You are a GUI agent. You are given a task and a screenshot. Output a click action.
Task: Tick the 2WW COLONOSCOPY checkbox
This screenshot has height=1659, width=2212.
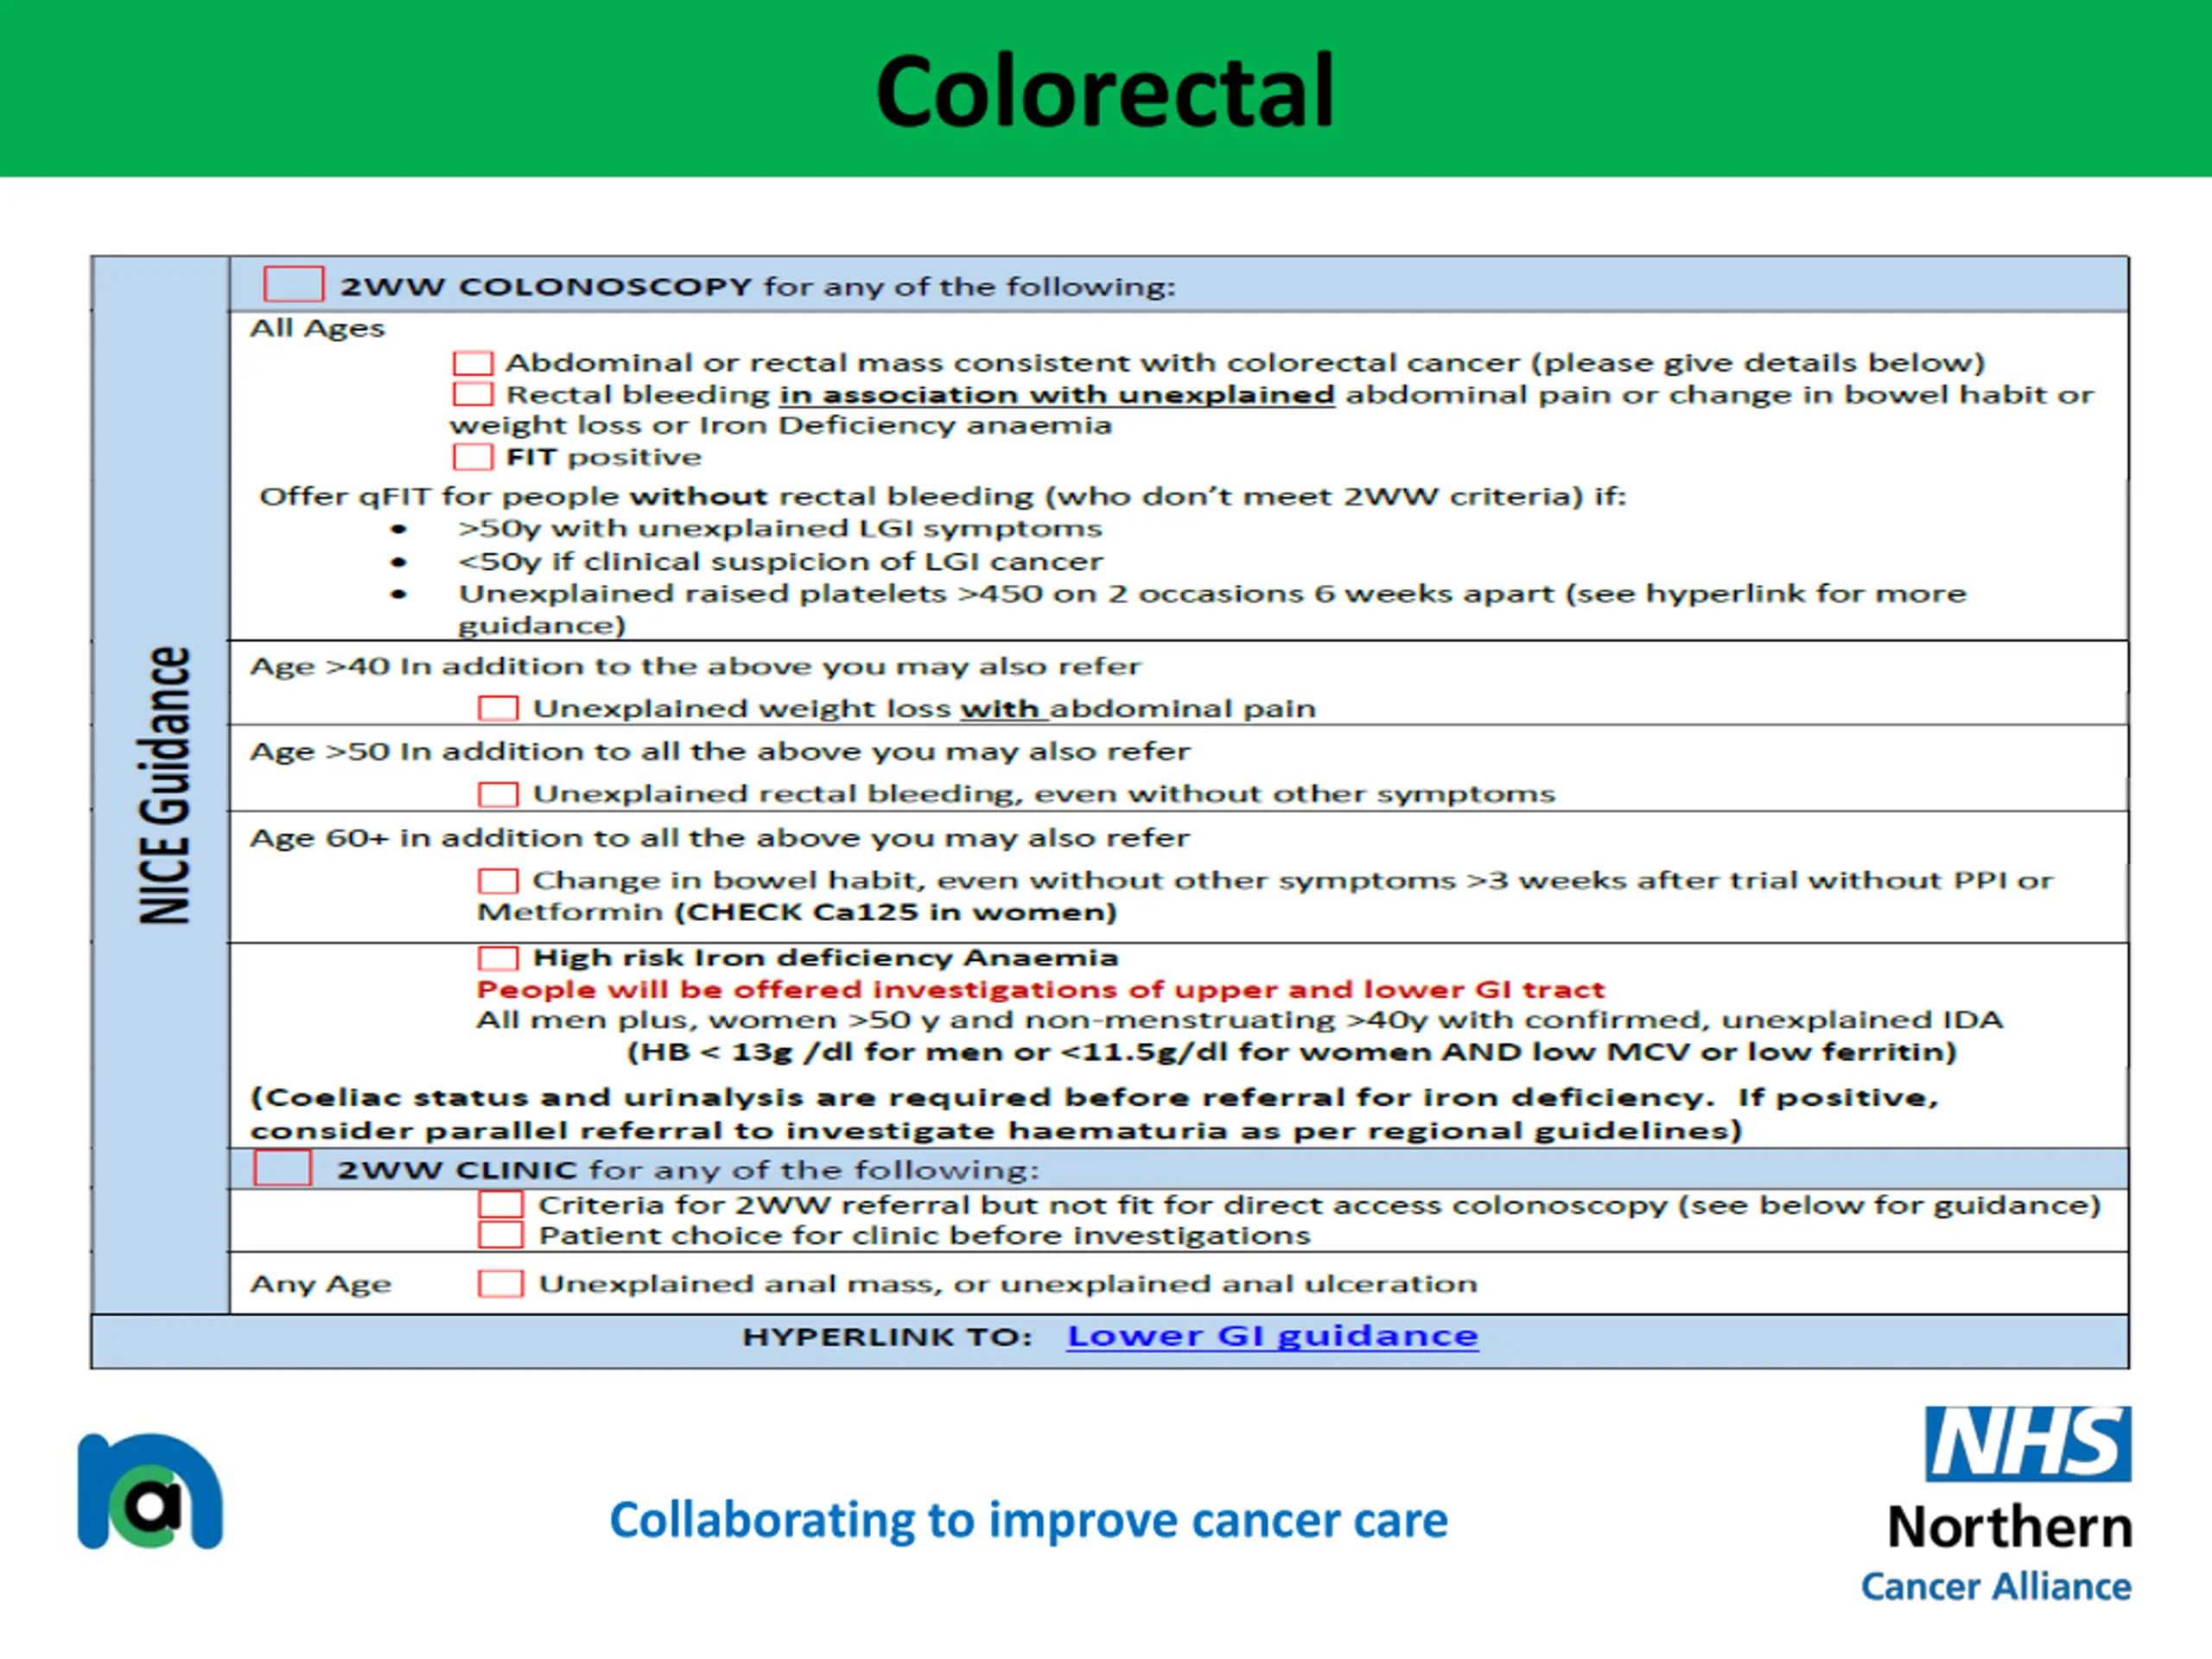(x=293, y=284)
